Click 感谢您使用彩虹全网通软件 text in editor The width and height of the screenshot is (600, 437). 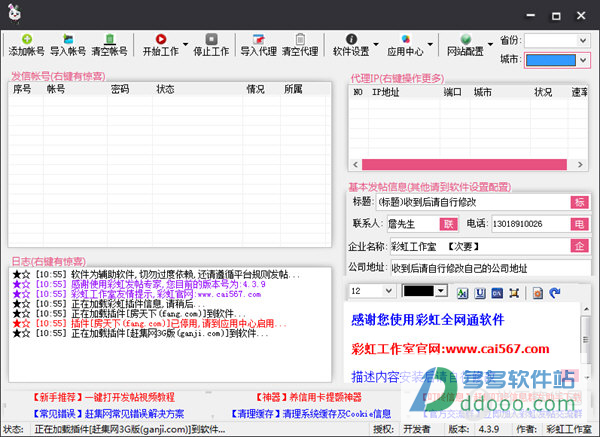(x=428, y=320)
